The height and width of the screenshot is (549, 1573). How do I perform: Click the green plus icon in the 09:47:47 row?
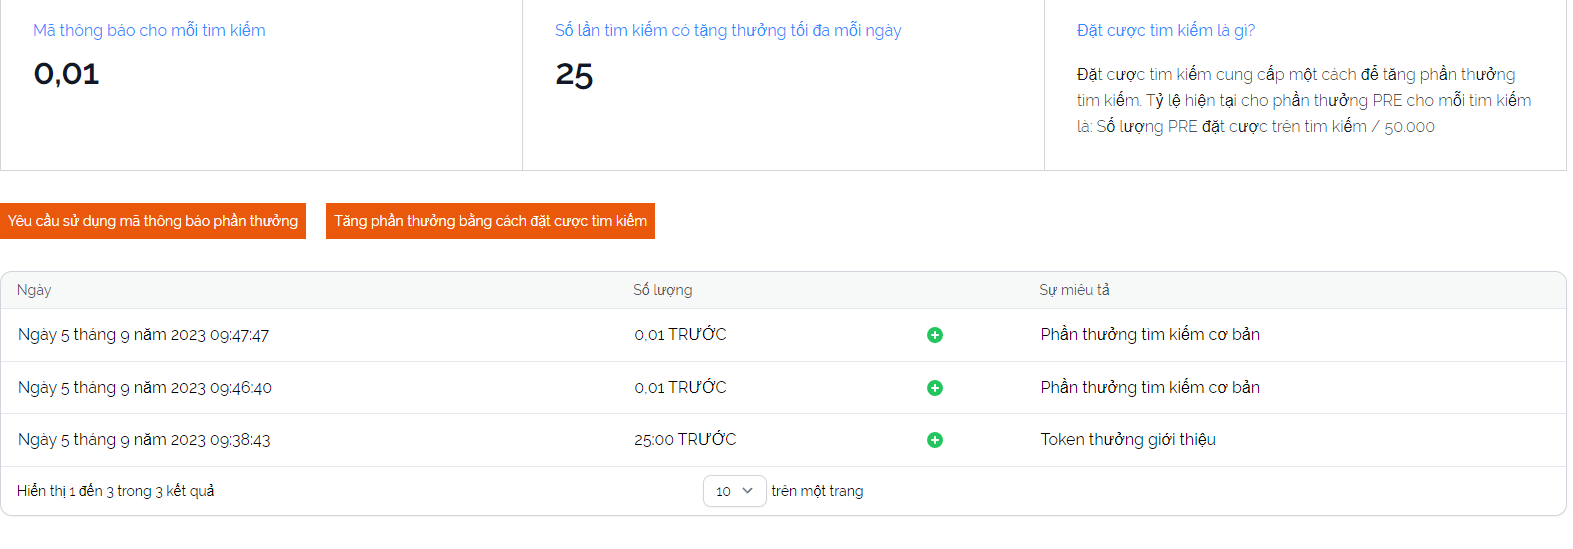click(x=934, y=335)
